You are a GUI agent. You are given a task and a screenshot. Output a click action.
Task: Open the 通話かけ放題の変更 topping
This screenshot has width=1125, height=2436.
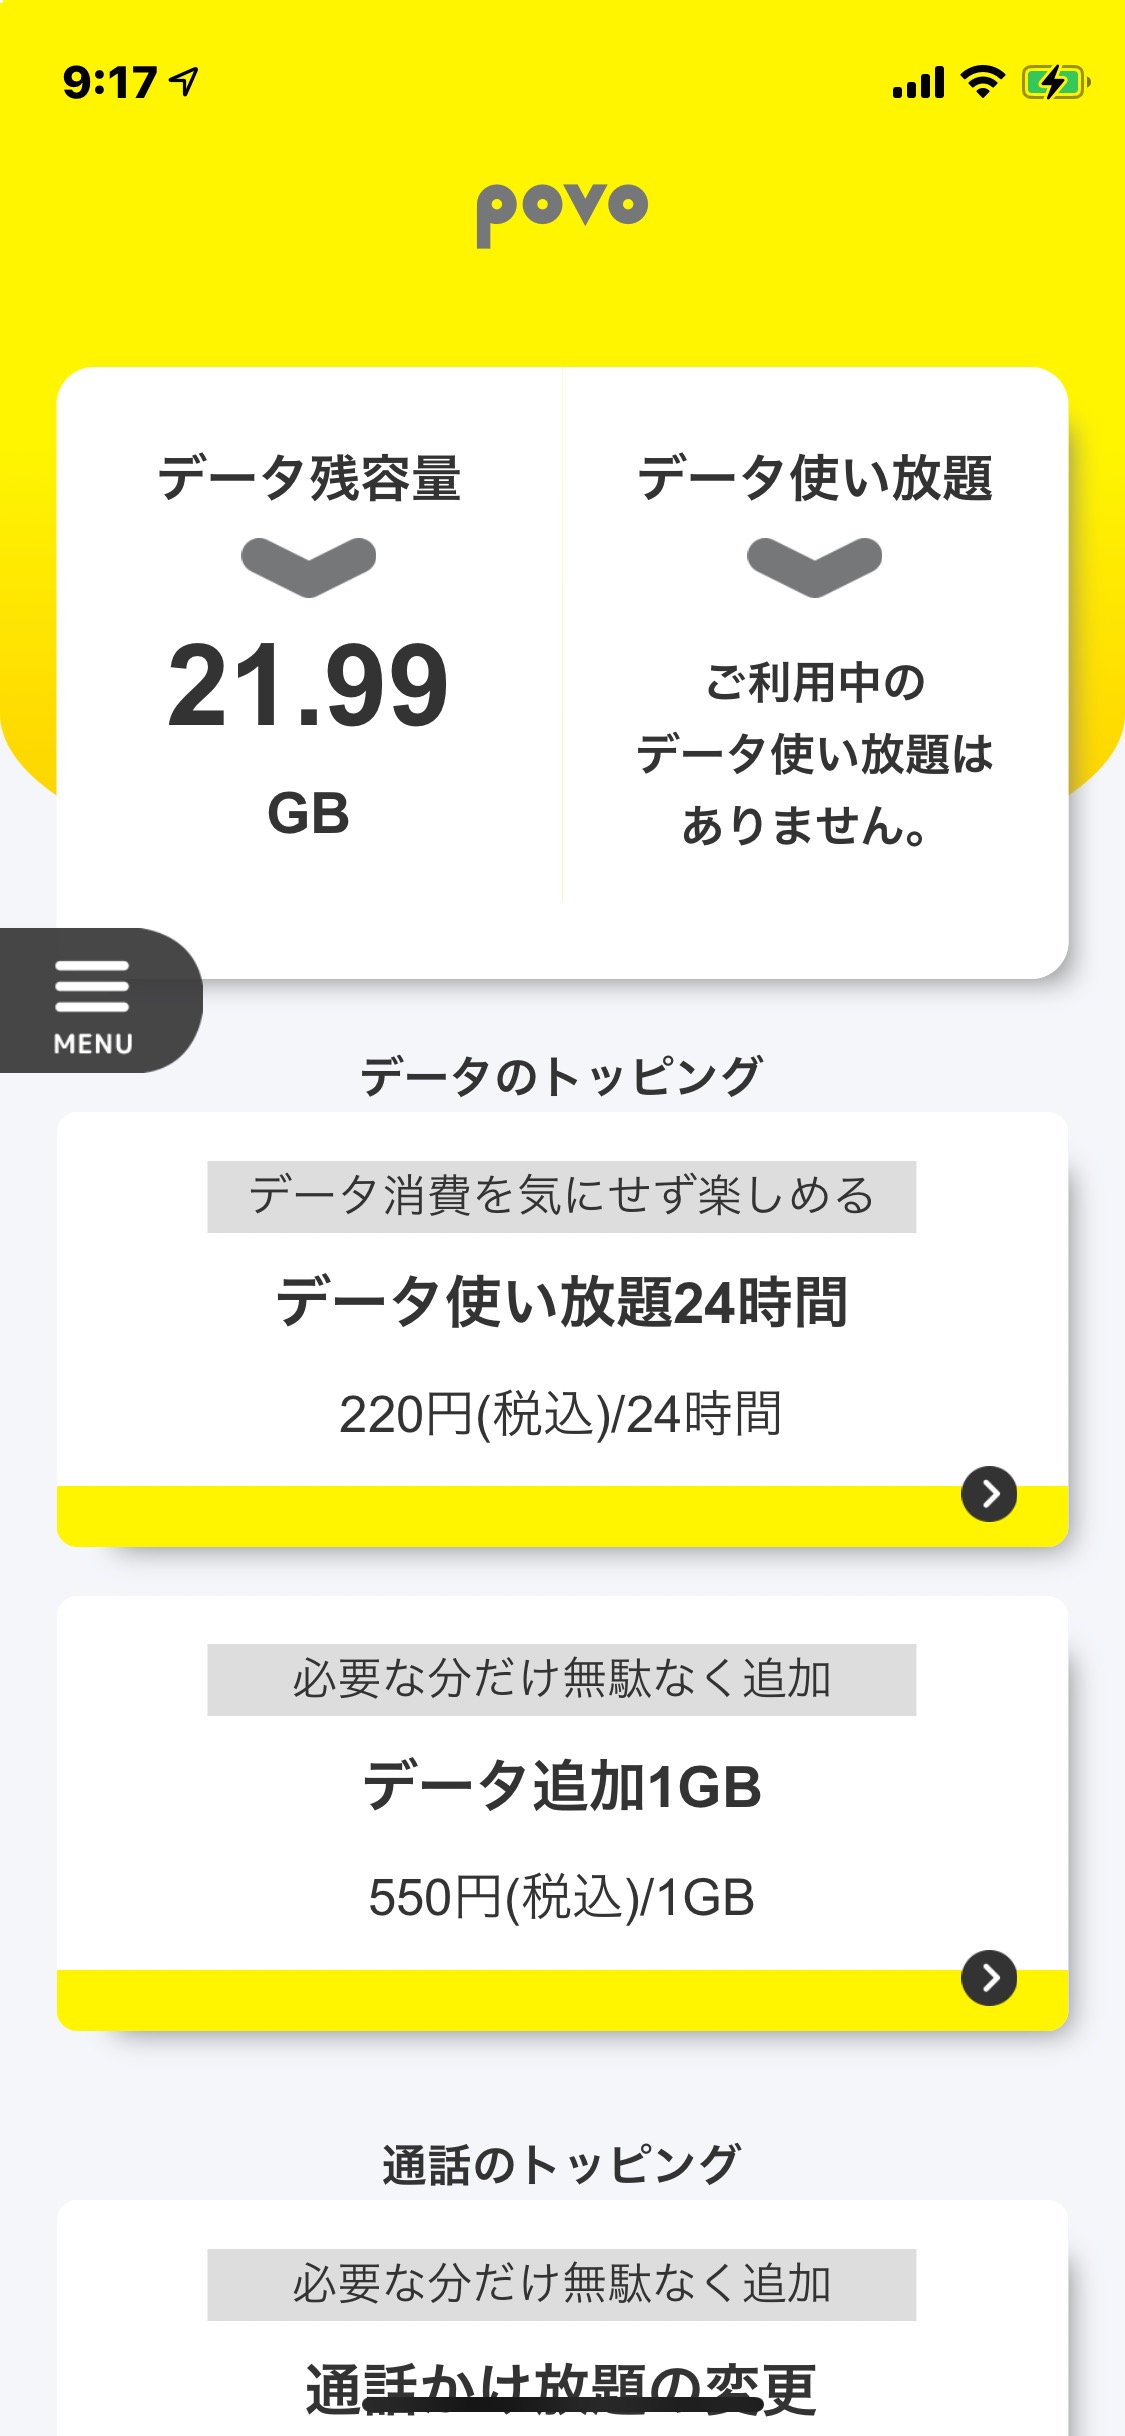coord(562,2388)
